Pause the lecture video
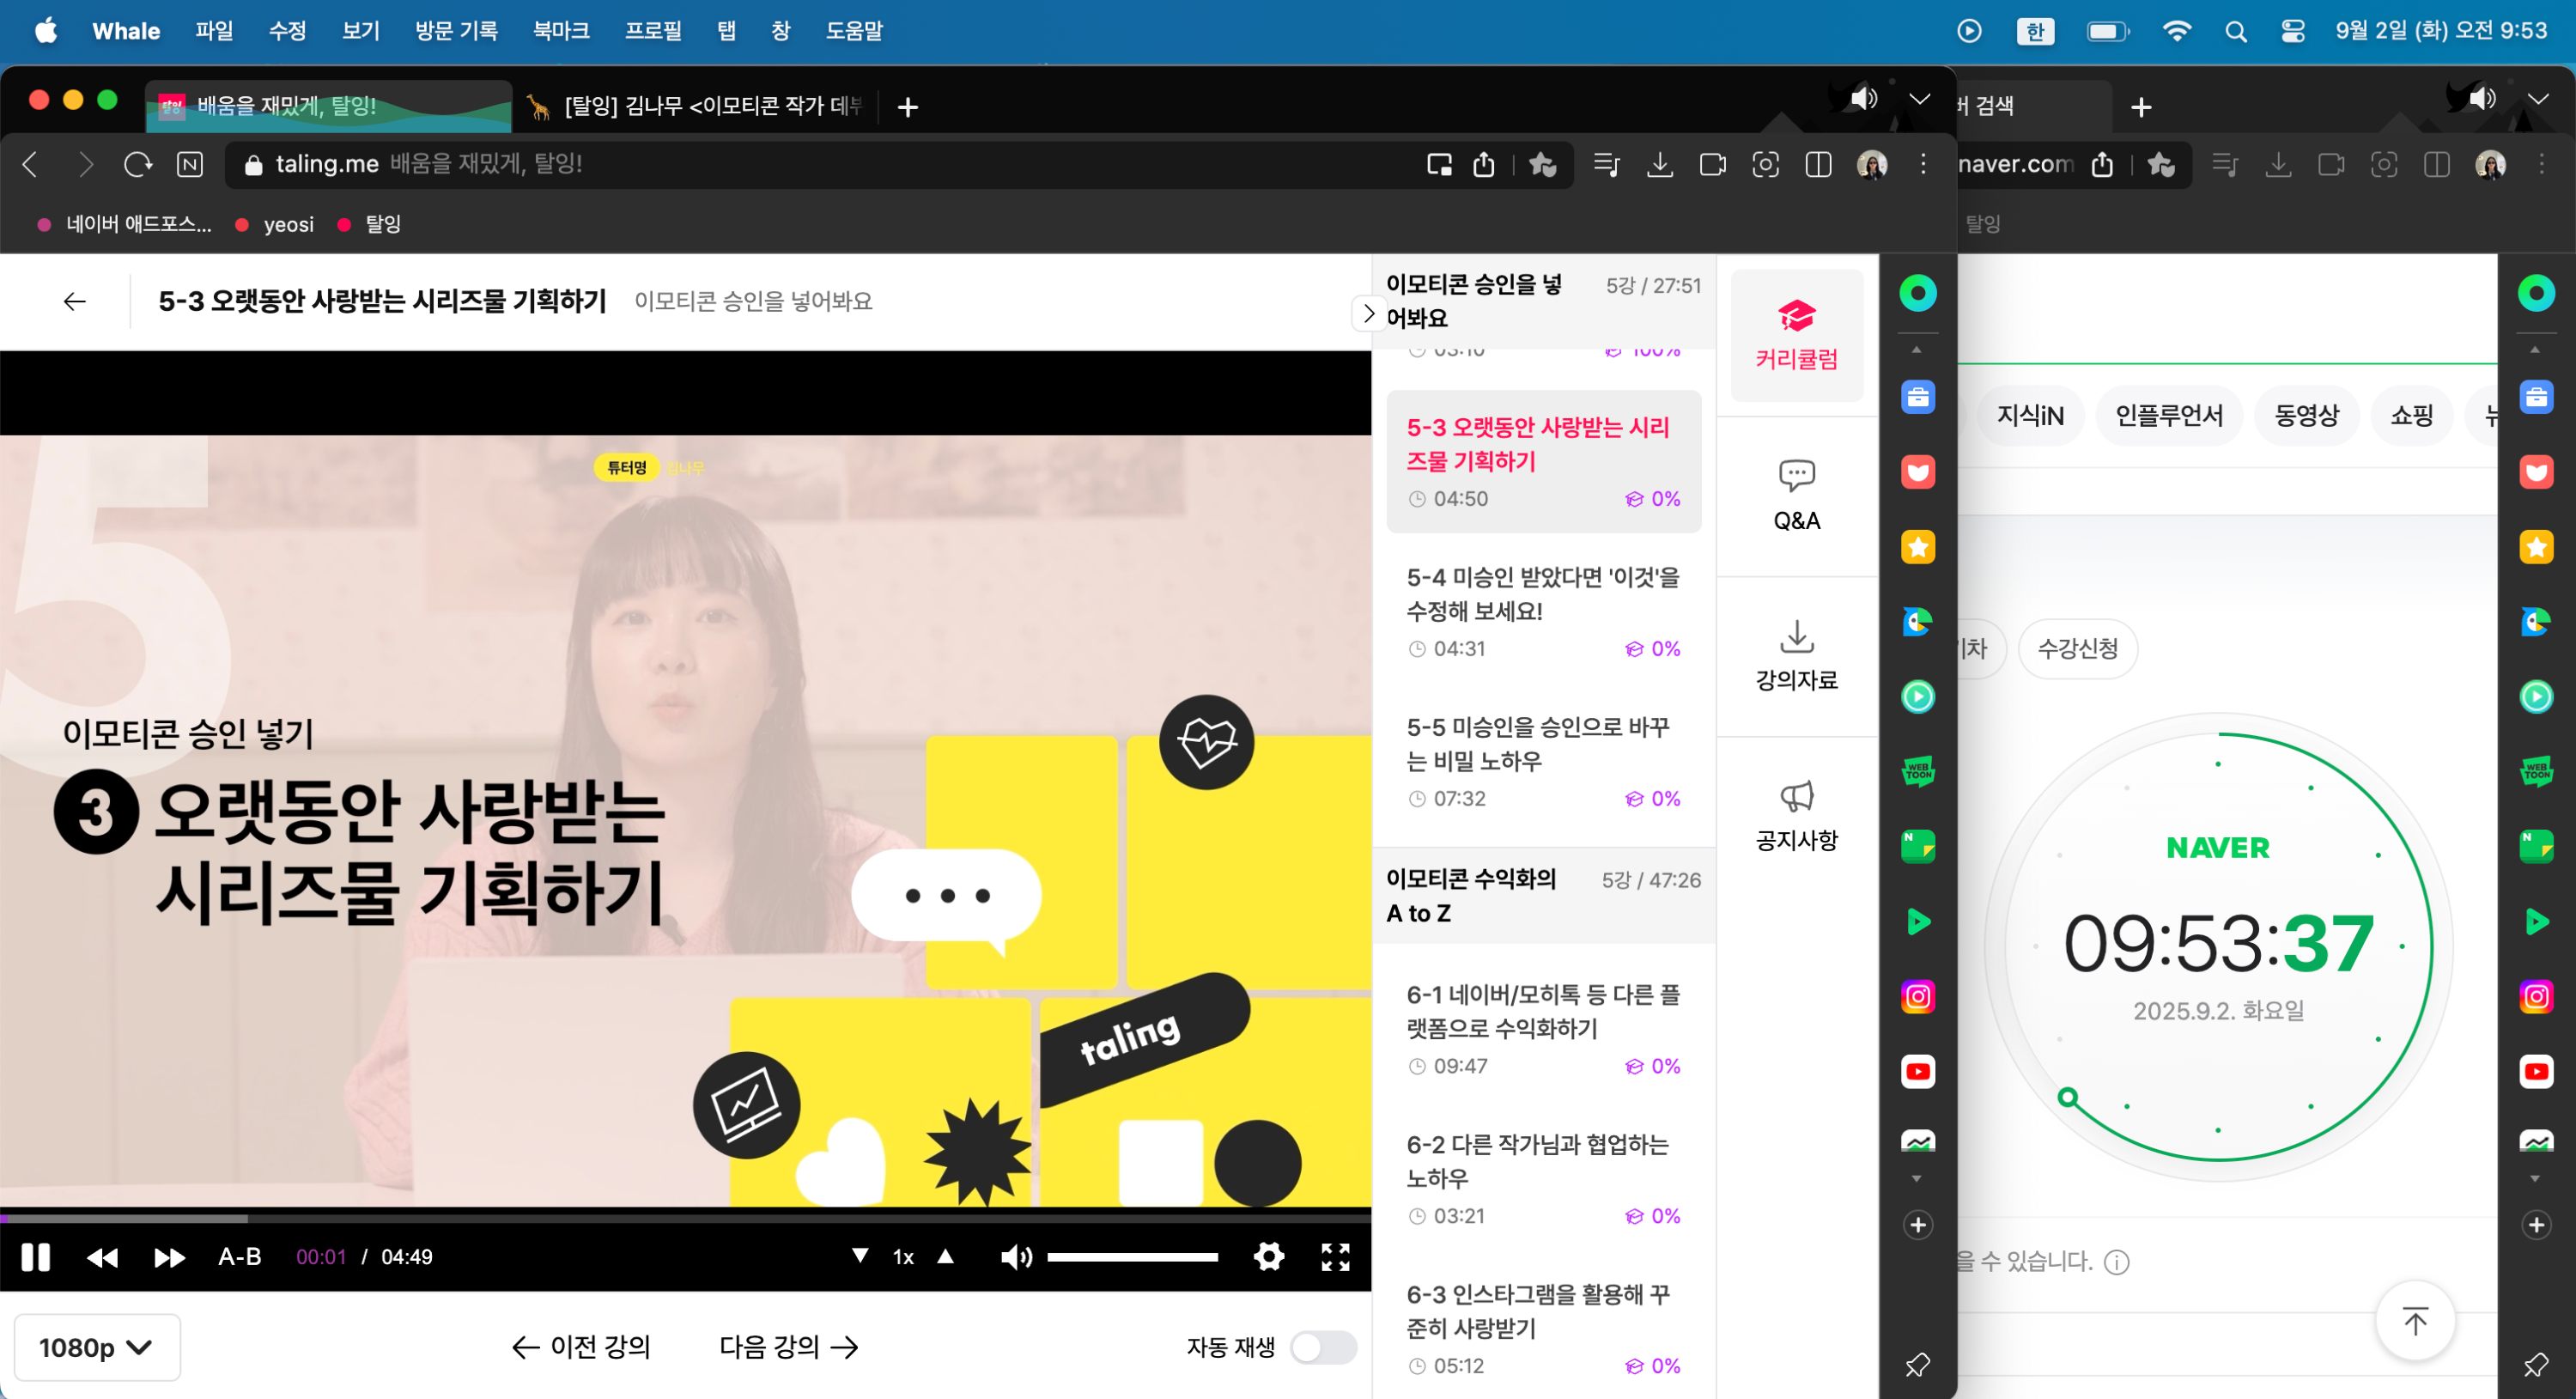 (x=35, y=1257)
